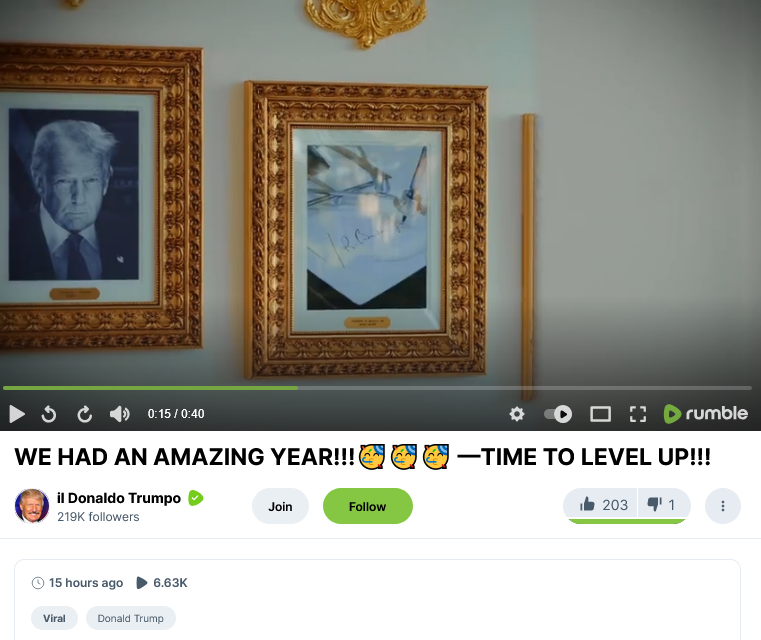Open the Rumble logo link in player

click(706, 413)
